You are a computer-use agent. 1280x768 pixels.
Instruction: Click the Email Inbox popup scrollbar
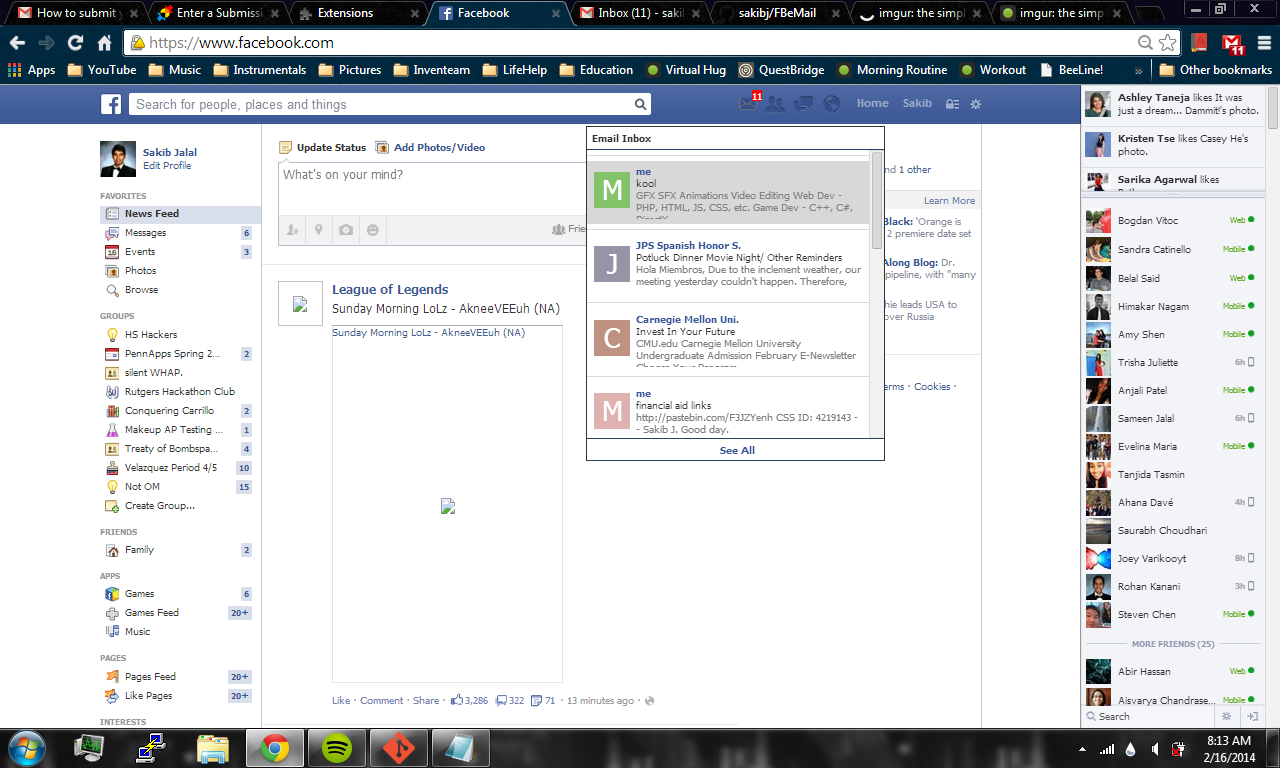coord(877,200)
